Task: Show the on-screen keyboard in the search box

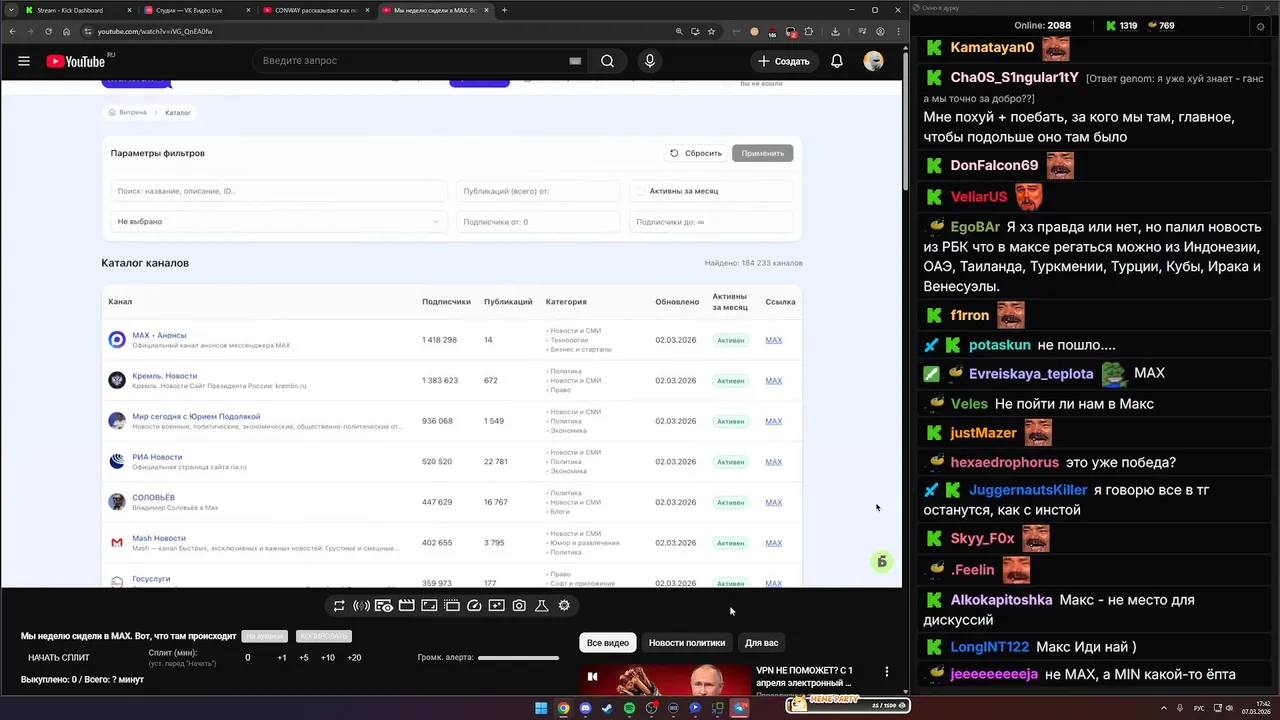Action: tap(575, 61)
